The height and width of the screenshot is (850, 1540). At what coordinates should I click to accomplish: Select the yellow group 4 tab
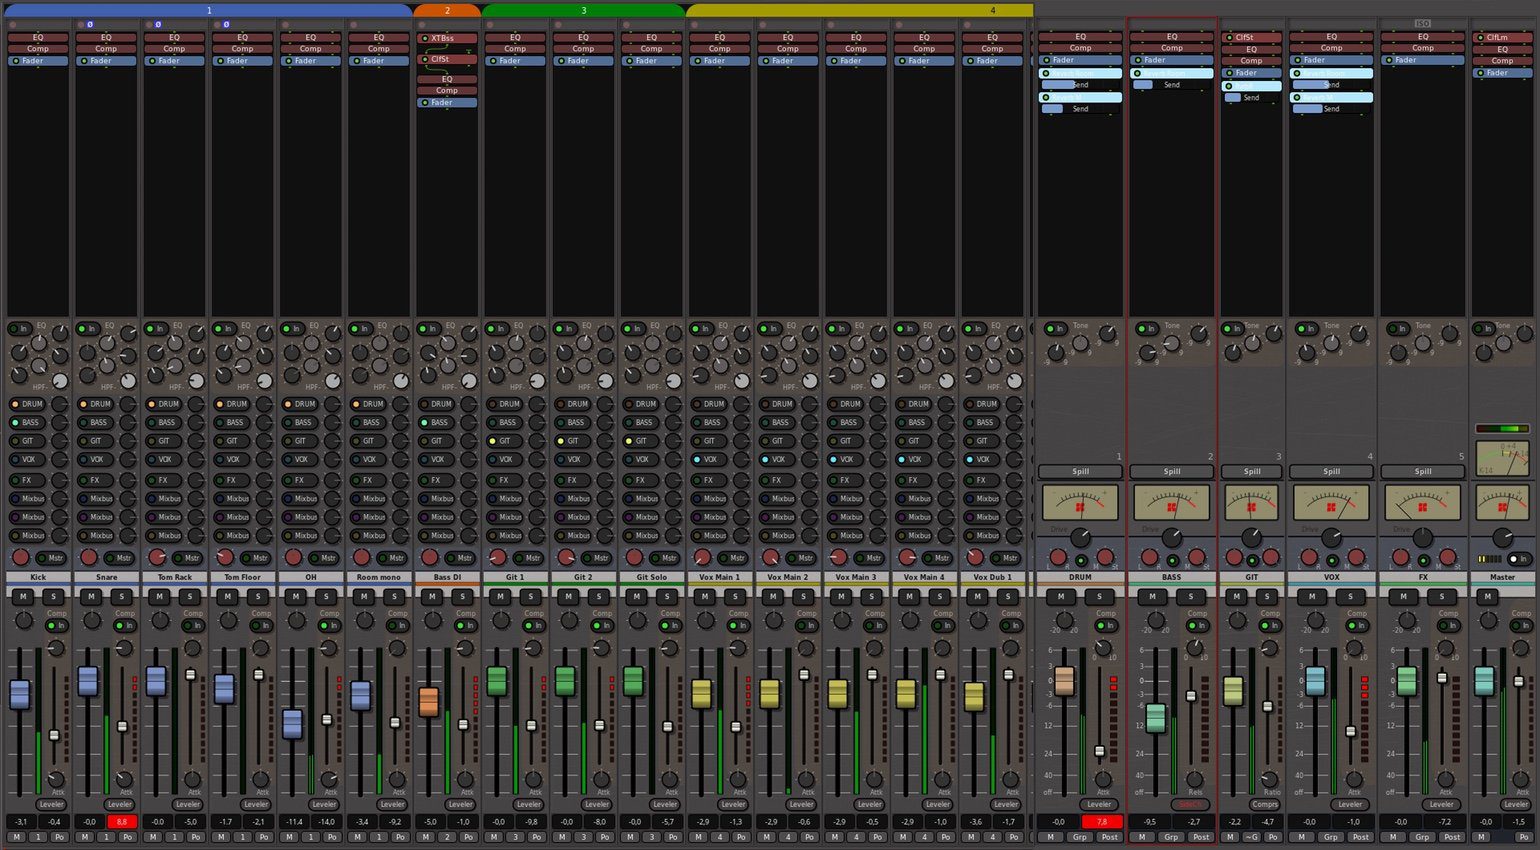coord(860,10)
